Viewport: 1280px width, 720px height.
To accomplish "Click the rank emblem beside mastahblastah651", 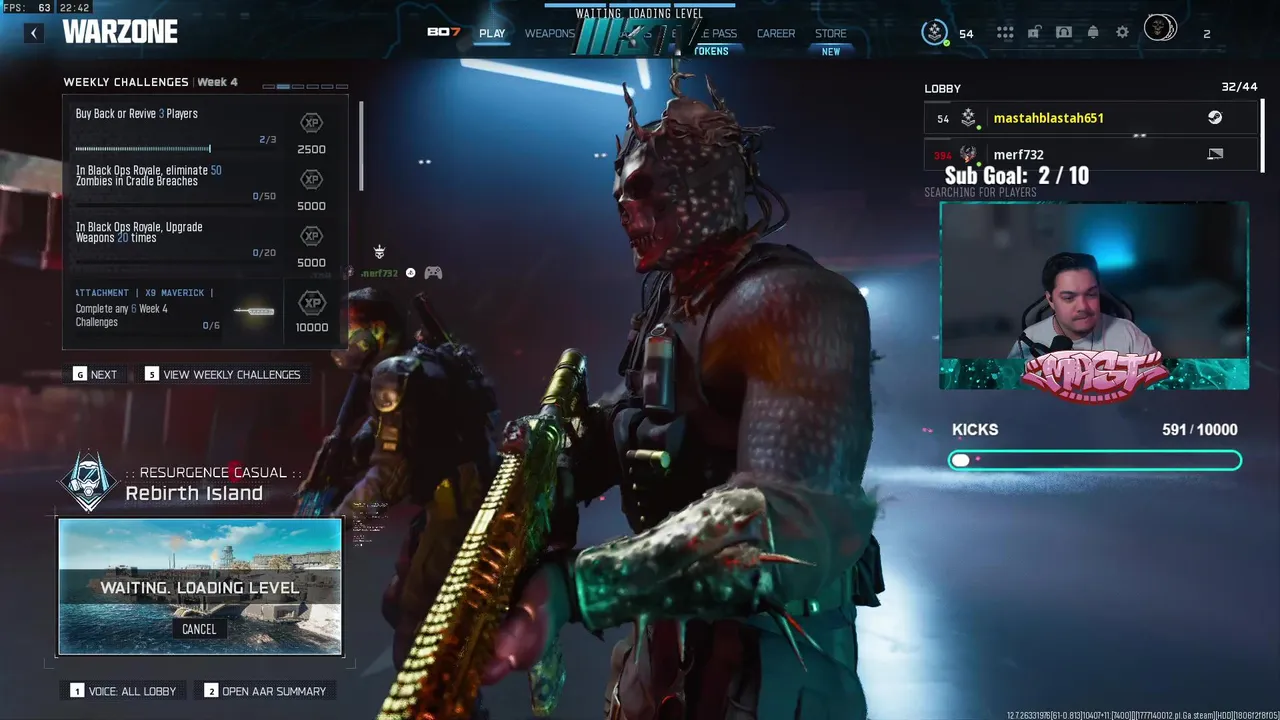I will [968, 118].
